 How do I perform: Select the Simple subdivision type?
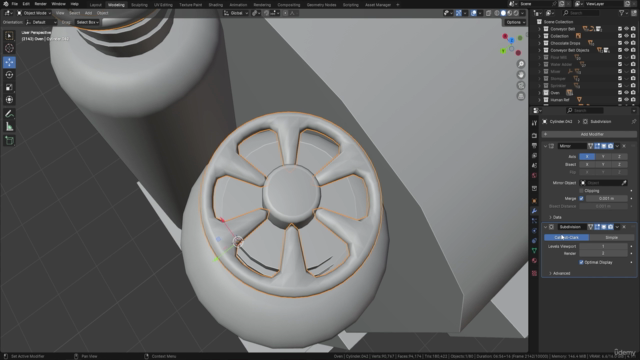point(611,238)
